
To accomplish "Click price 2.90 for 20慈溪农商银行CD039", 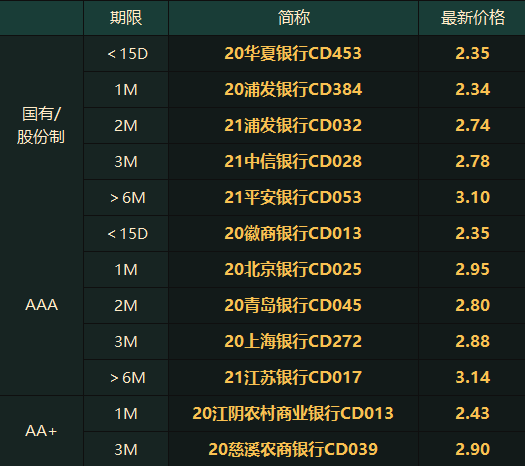I will (x=472, y=449).
